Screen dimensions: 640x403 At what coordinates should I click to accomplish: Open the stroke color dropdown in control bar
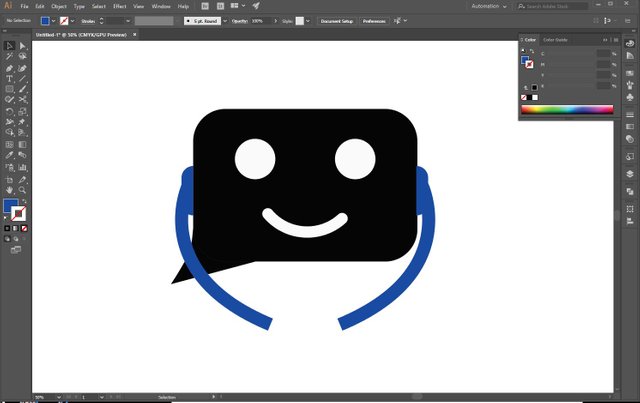pyautogui.click(x=73, y=20)
